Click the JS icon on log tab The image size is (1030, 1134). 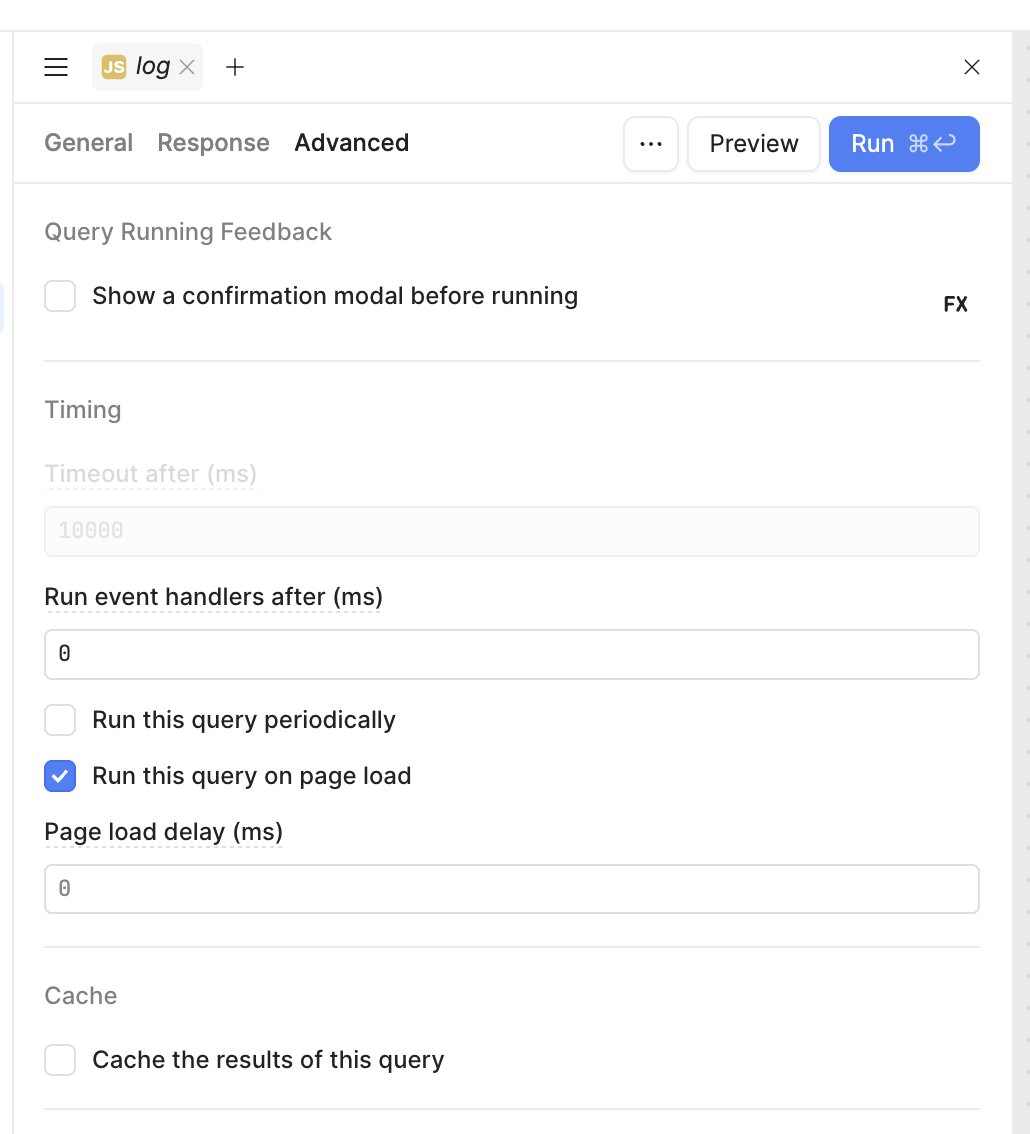pyautogui.click(x=114, y=67)
